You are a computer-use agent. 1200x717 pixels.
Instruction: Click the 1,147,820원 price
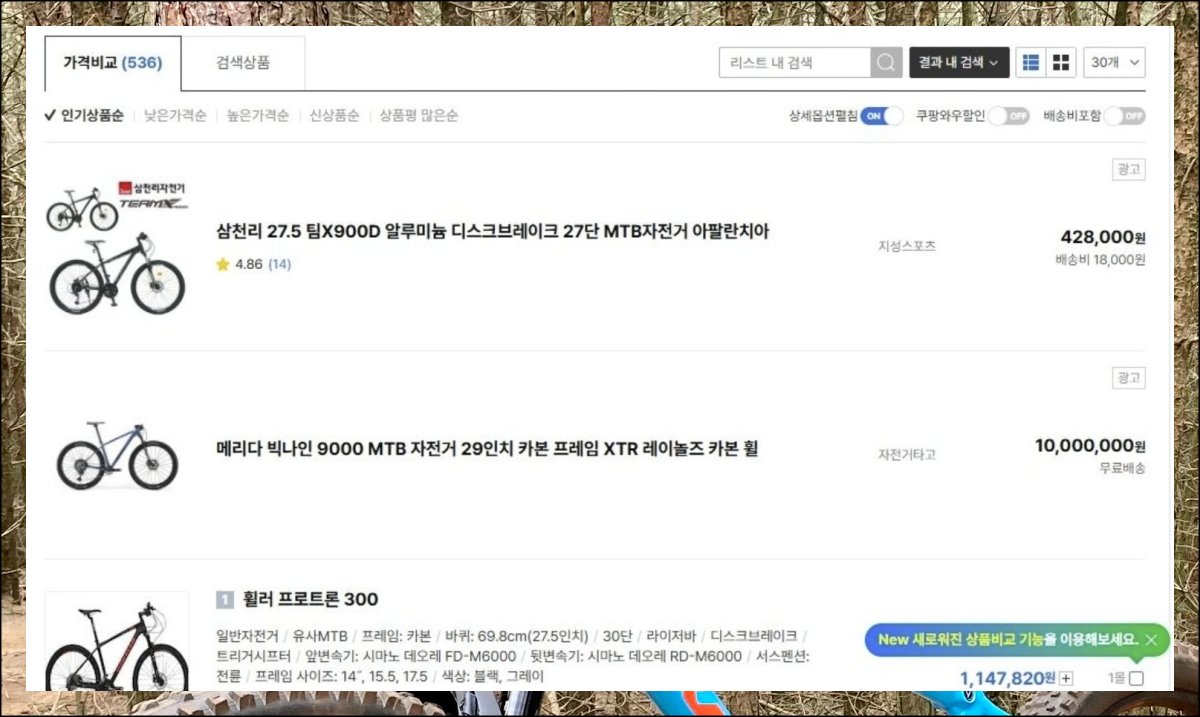(1008, 678)
